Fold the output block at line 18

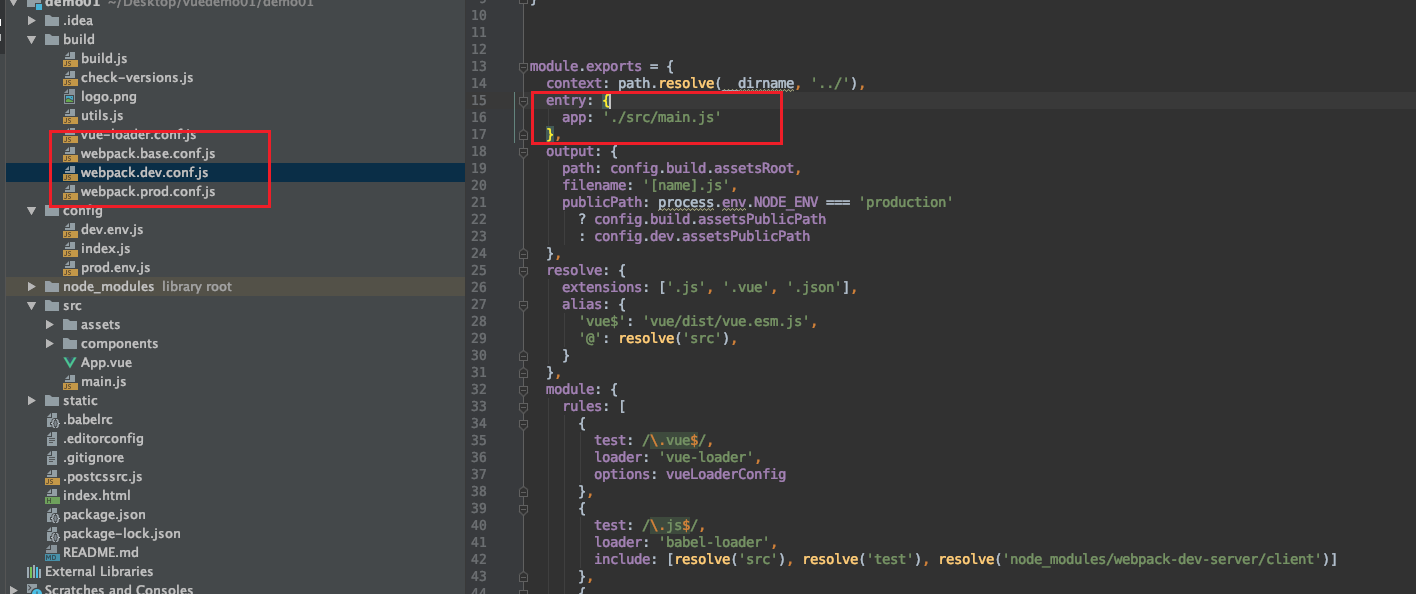pos(523,152)
